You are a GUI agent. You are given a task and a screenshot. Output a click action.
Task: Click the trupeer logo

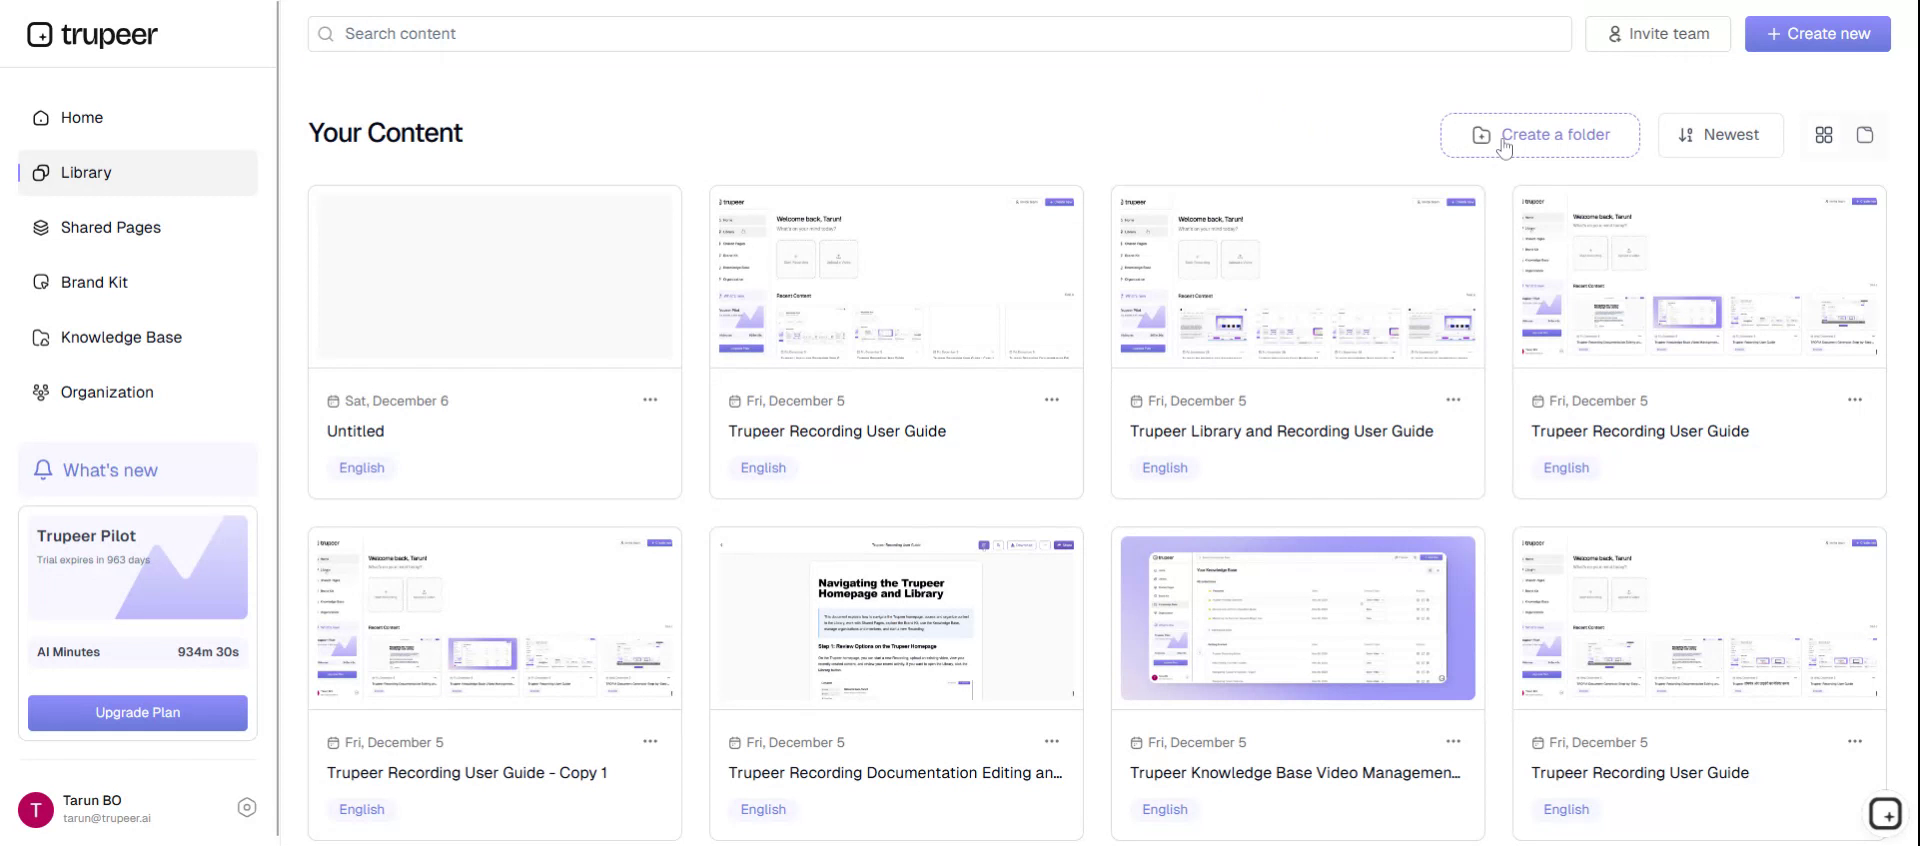[92, 35]
